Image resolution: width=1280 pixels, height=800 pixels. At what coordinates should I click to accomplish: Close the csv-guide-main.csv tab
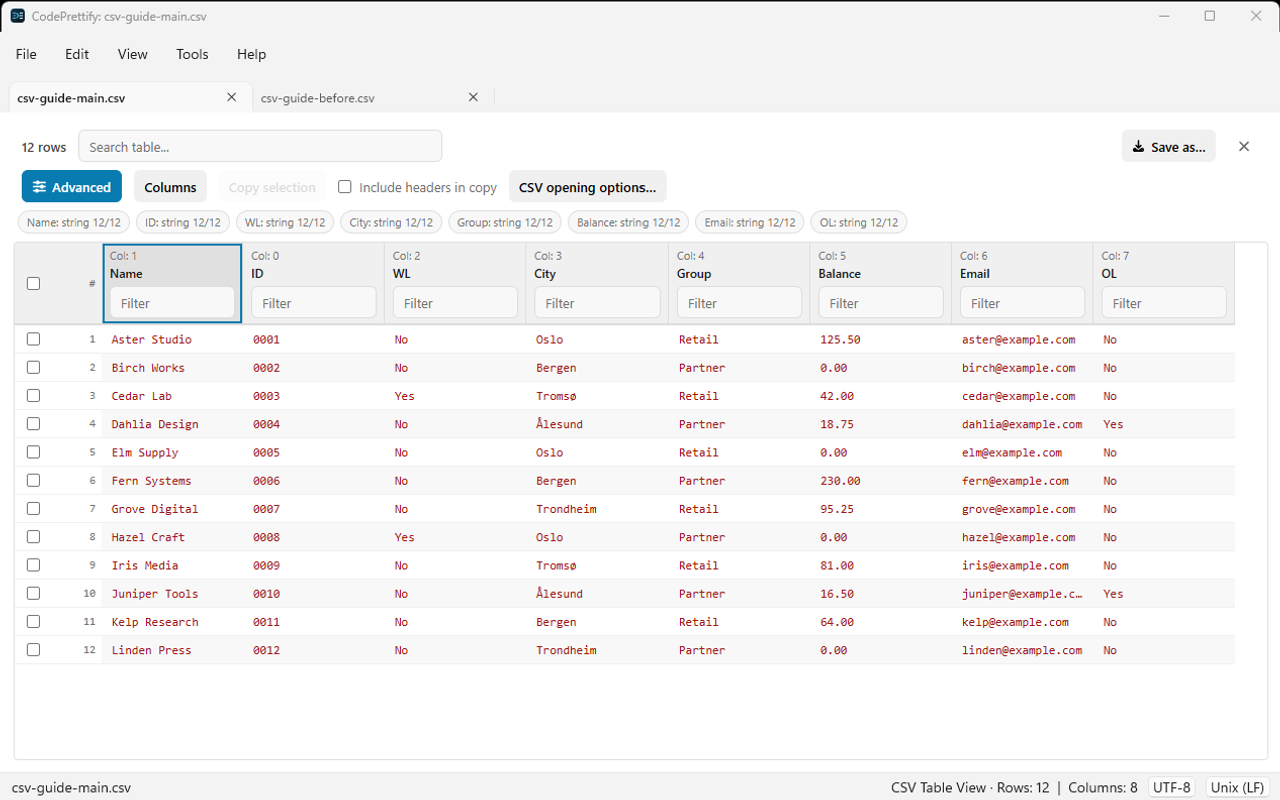[x=232, y=97]
